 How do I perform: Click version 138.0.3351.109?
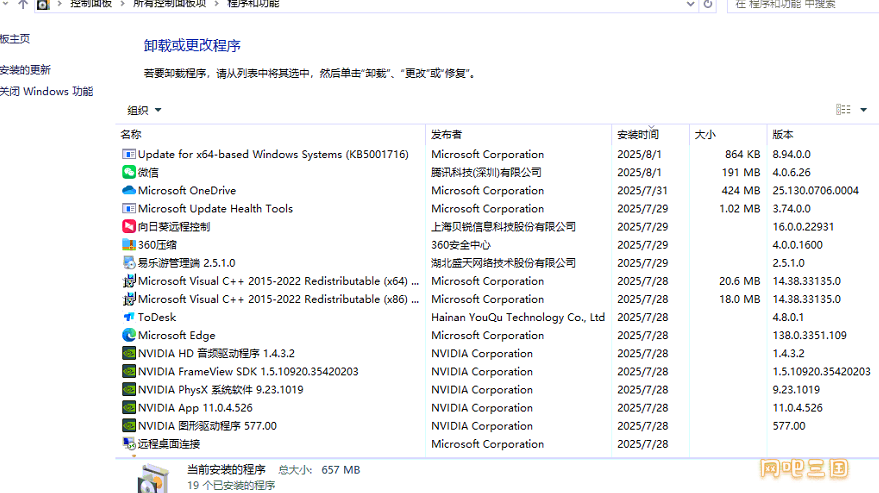pyautogui.click(x=809, y=335)
